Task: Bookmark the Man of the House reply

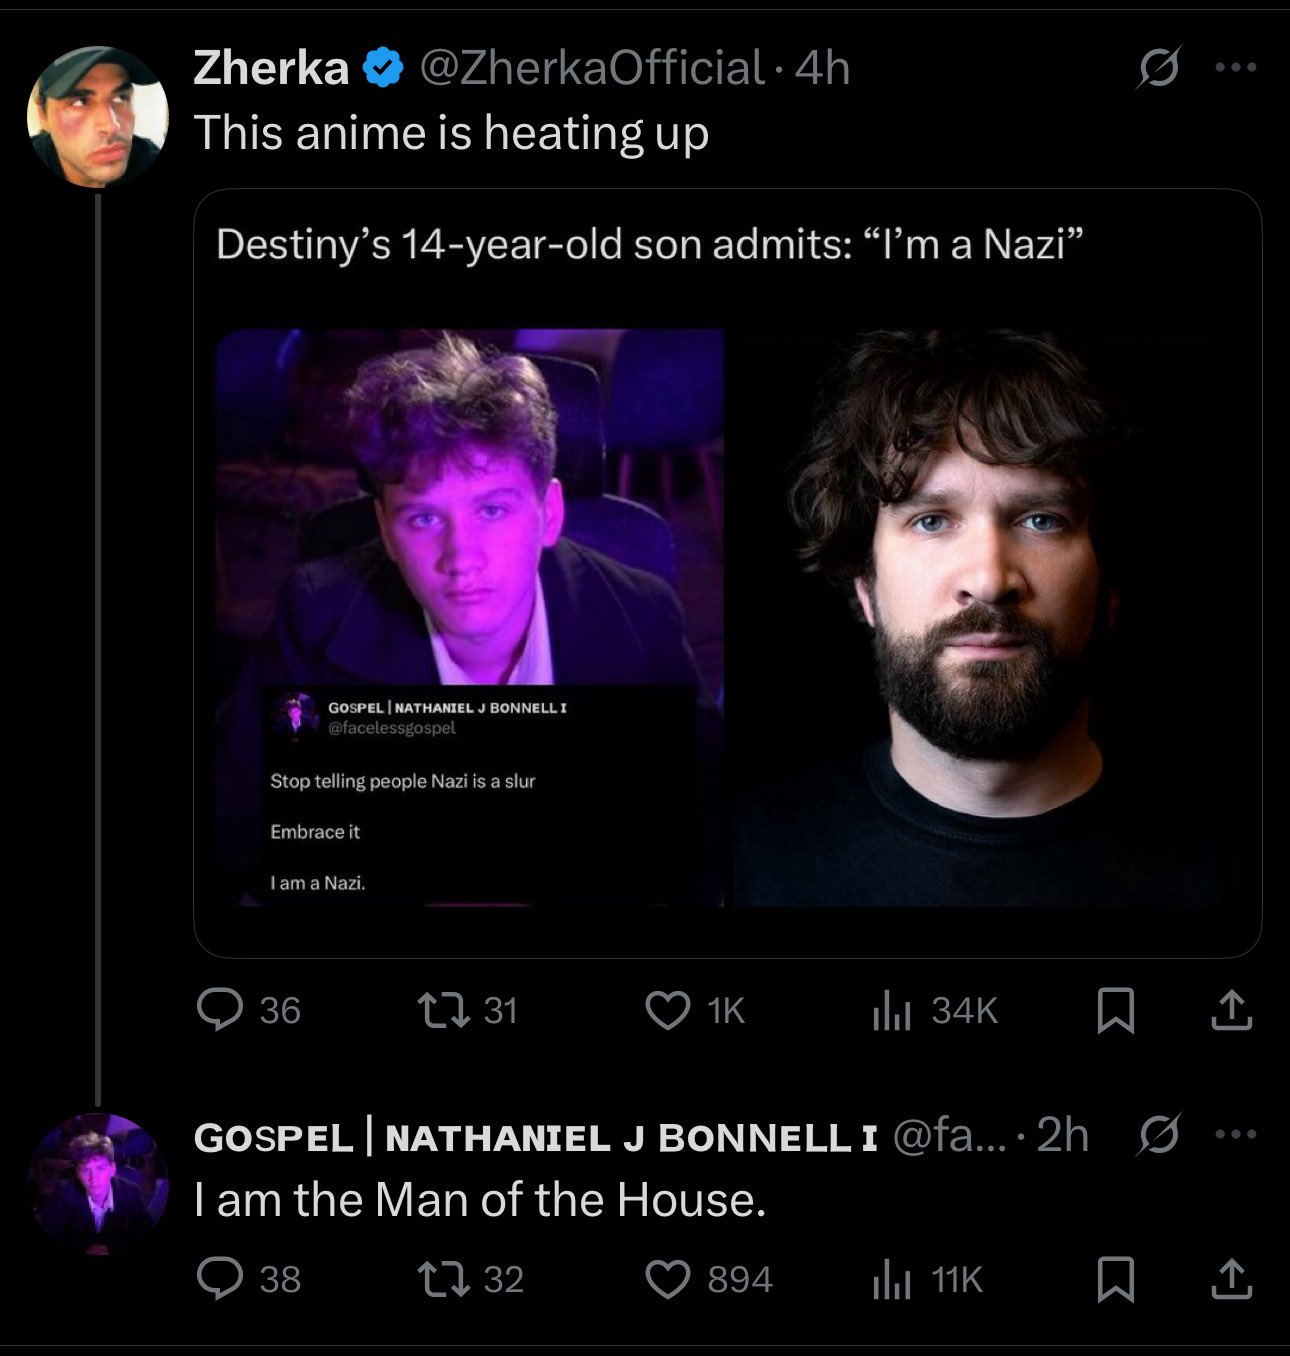Action: [1115, 1278]
